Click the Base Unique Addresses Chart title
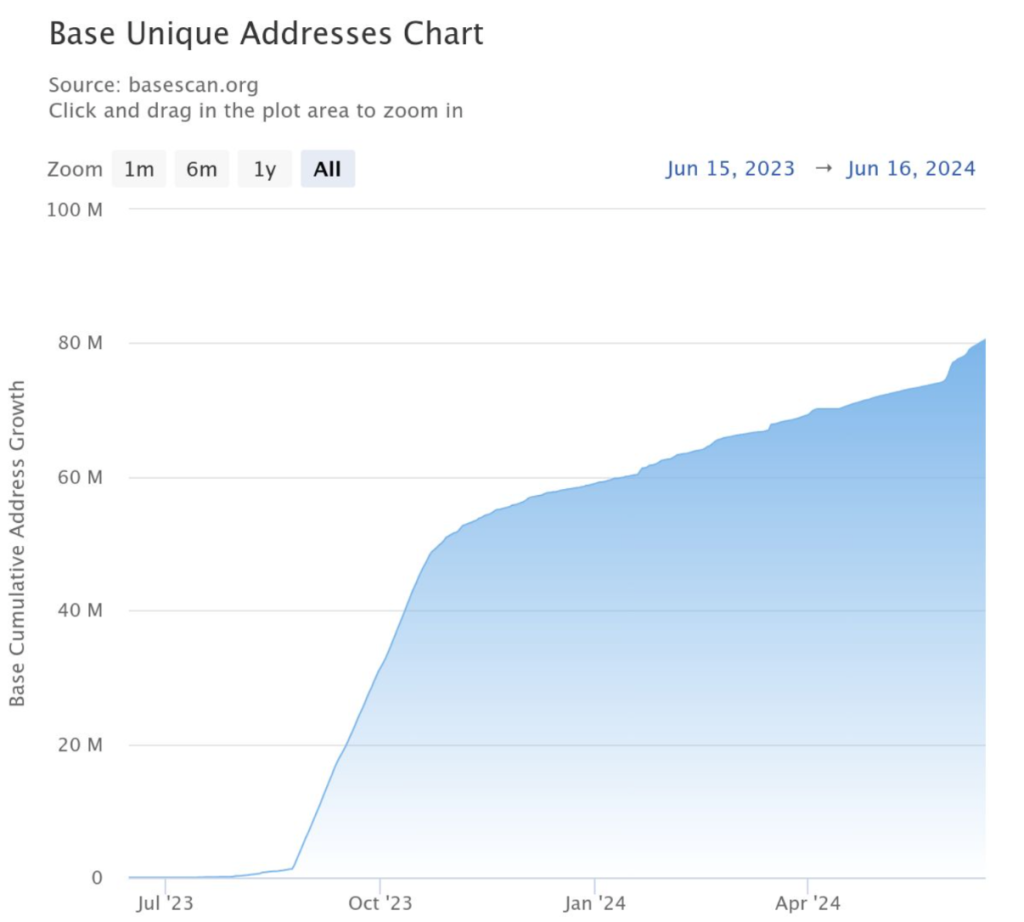The width and height of the screenshot is (1024, 922). (x=266, y=34)
